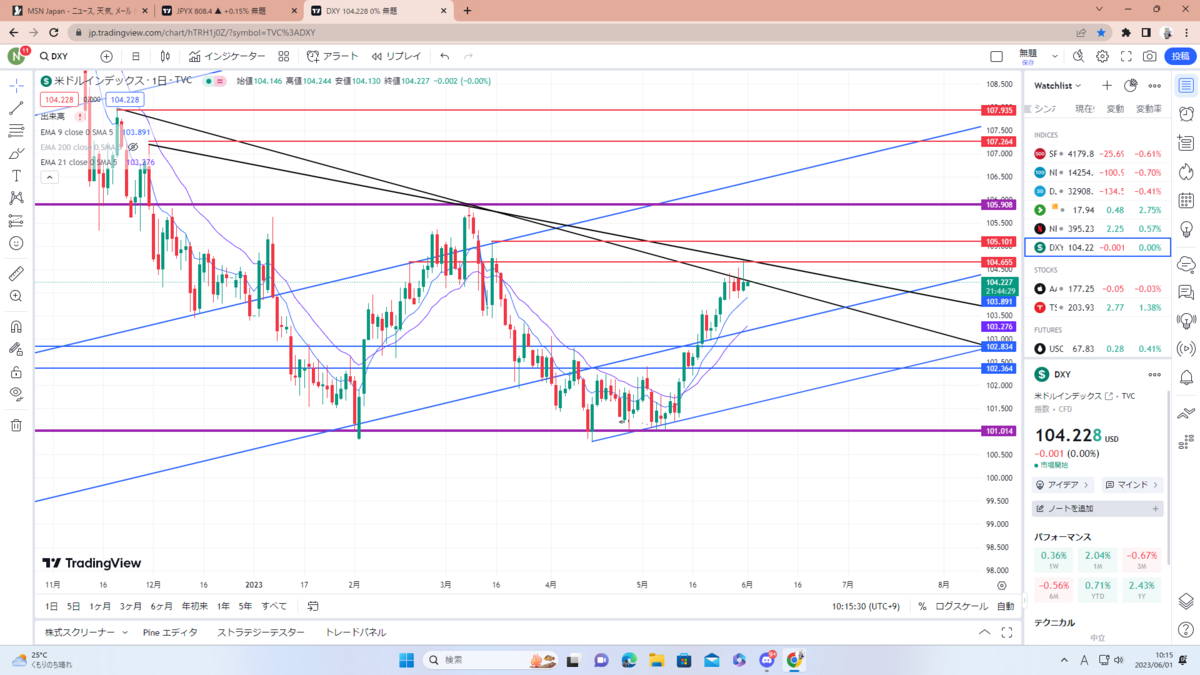This screenshot has width=1200, height=675.
Task: Click ノートを追加 add note field
Action: pyautogui.click(x=1097, y=508)
